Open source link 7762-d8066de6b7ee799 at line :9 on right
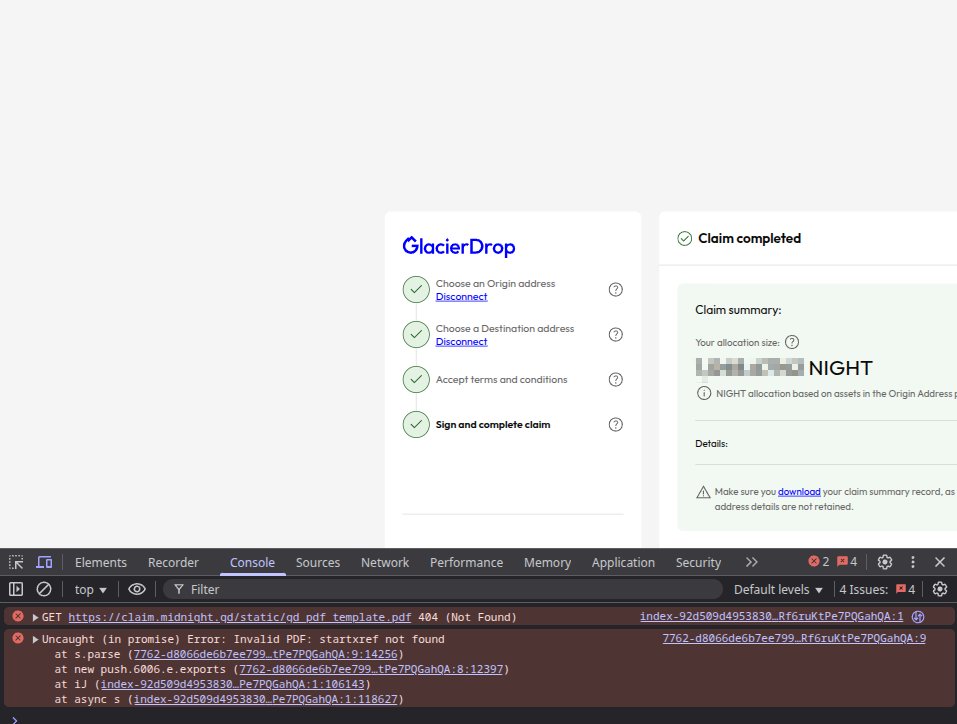Image resolution: width=957 pixels, height=724 pixels. click(x=794, y=639)
